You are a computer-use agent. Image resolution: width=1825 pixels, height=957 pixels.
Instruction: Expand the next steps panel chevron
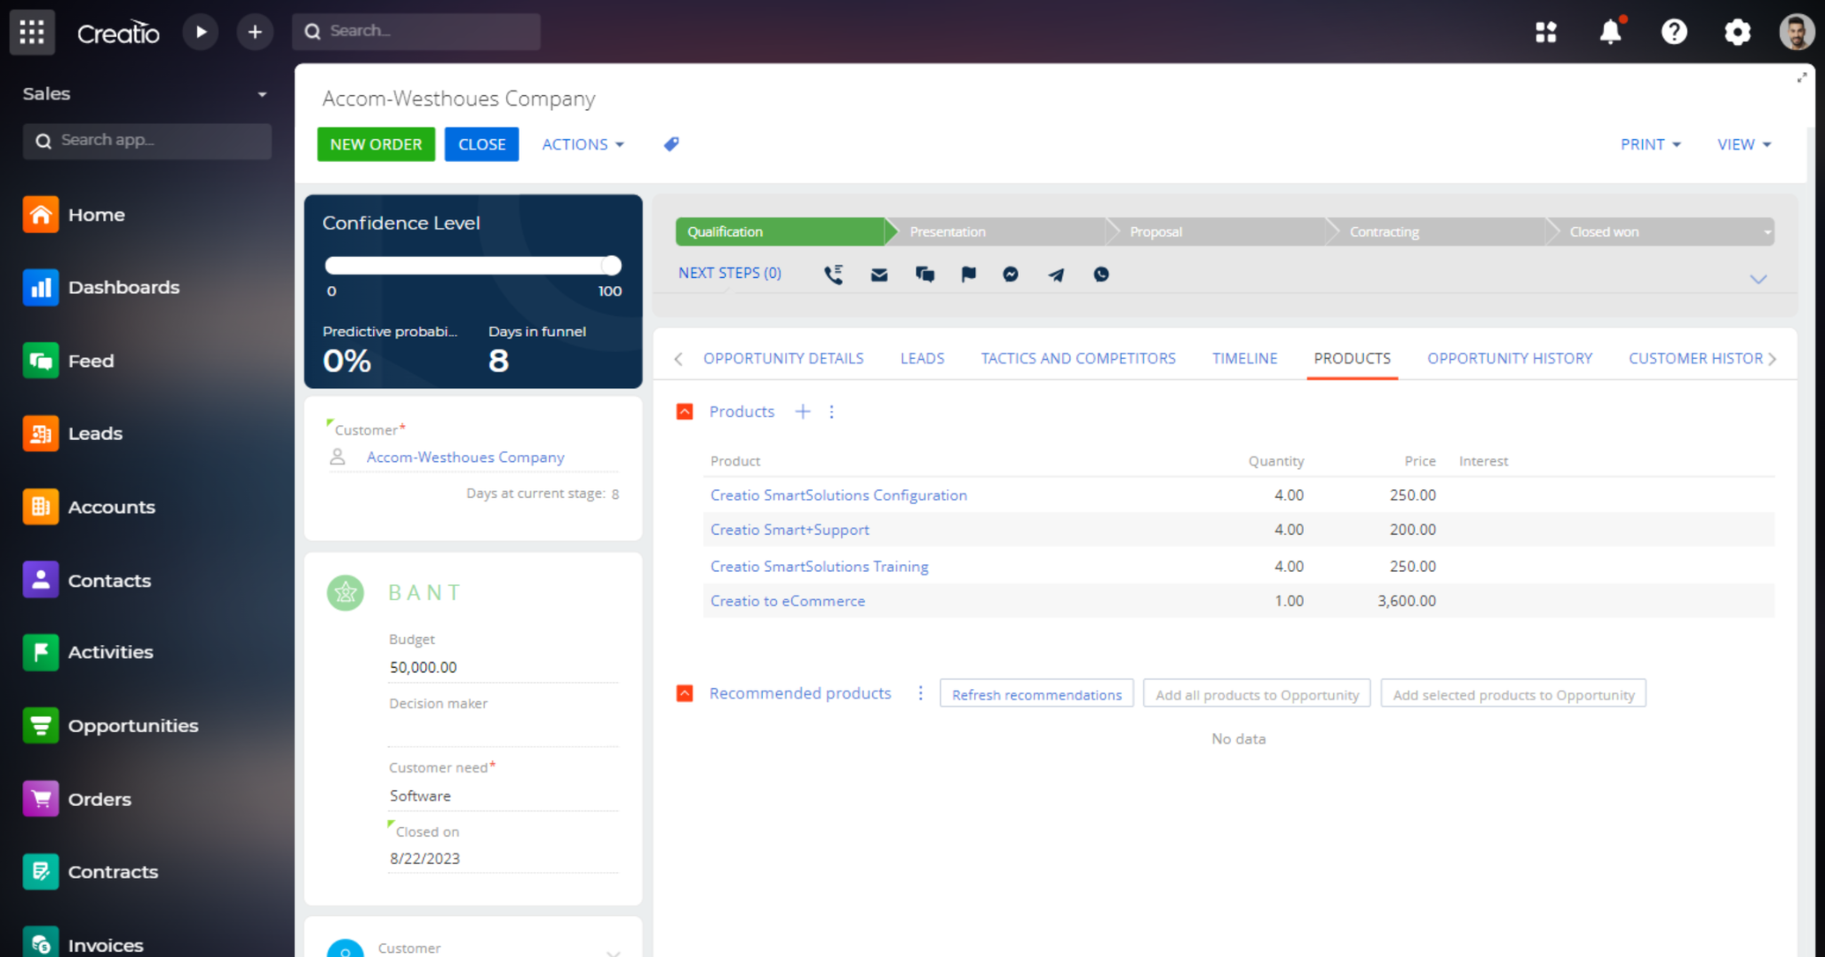(1758, 279)
